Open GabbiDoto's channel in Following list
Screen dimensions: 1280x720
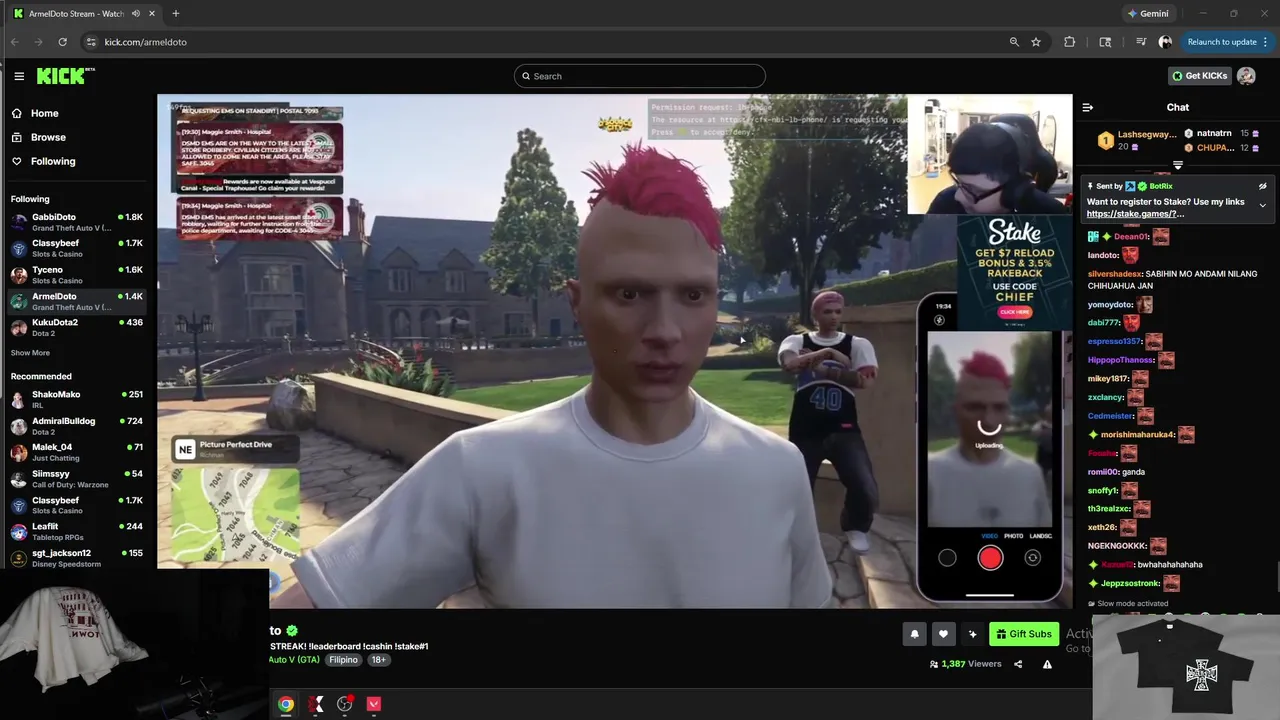click(77, 222)
